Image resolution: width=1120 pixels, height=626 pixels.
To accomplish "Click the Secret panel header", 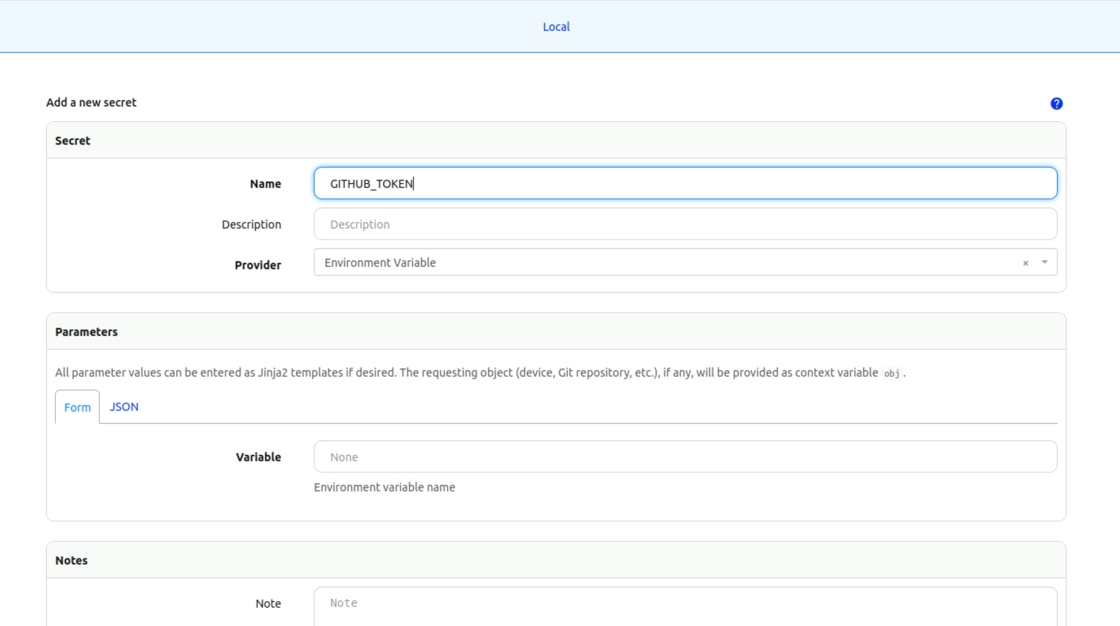I will pyautogui.click(x=73, y=141).
